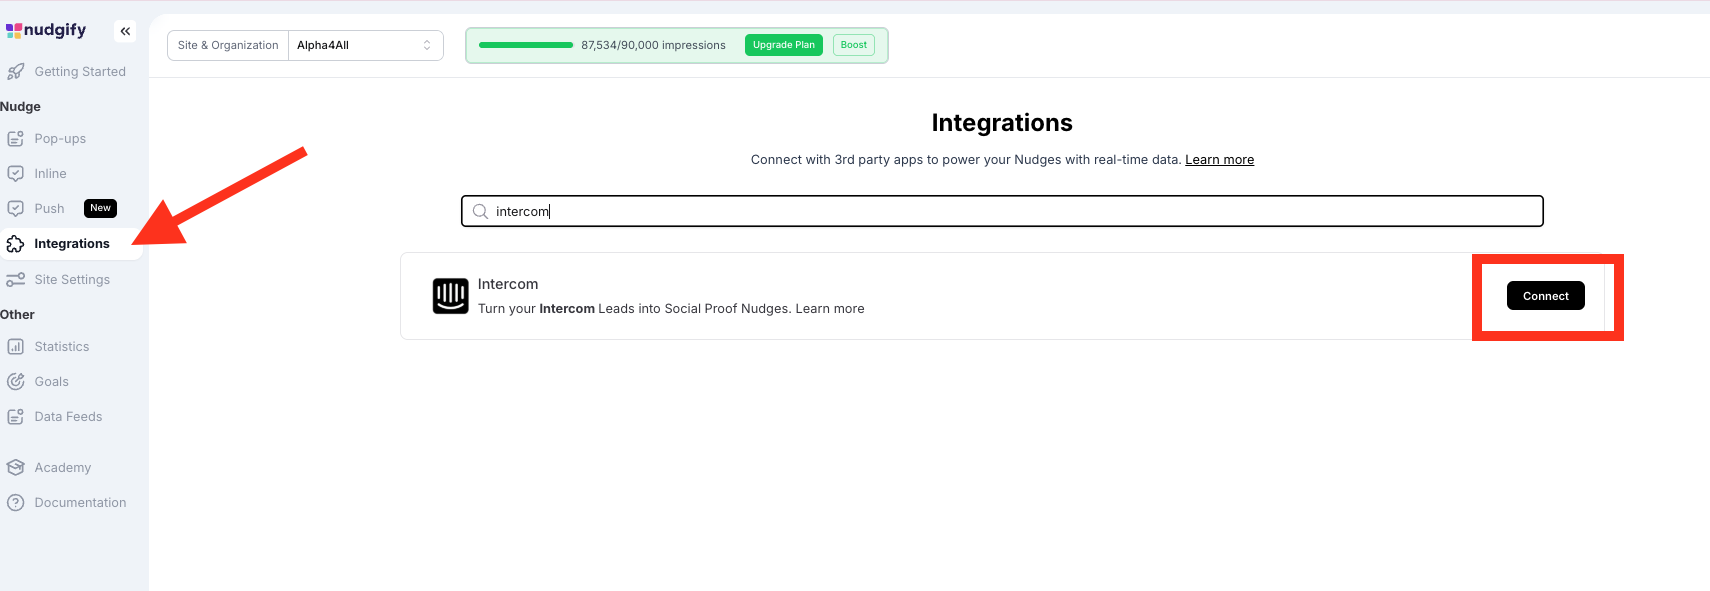Click the impressions progress bar
The width and height of the screenshot is (1710, 591).
pos(526,45)
